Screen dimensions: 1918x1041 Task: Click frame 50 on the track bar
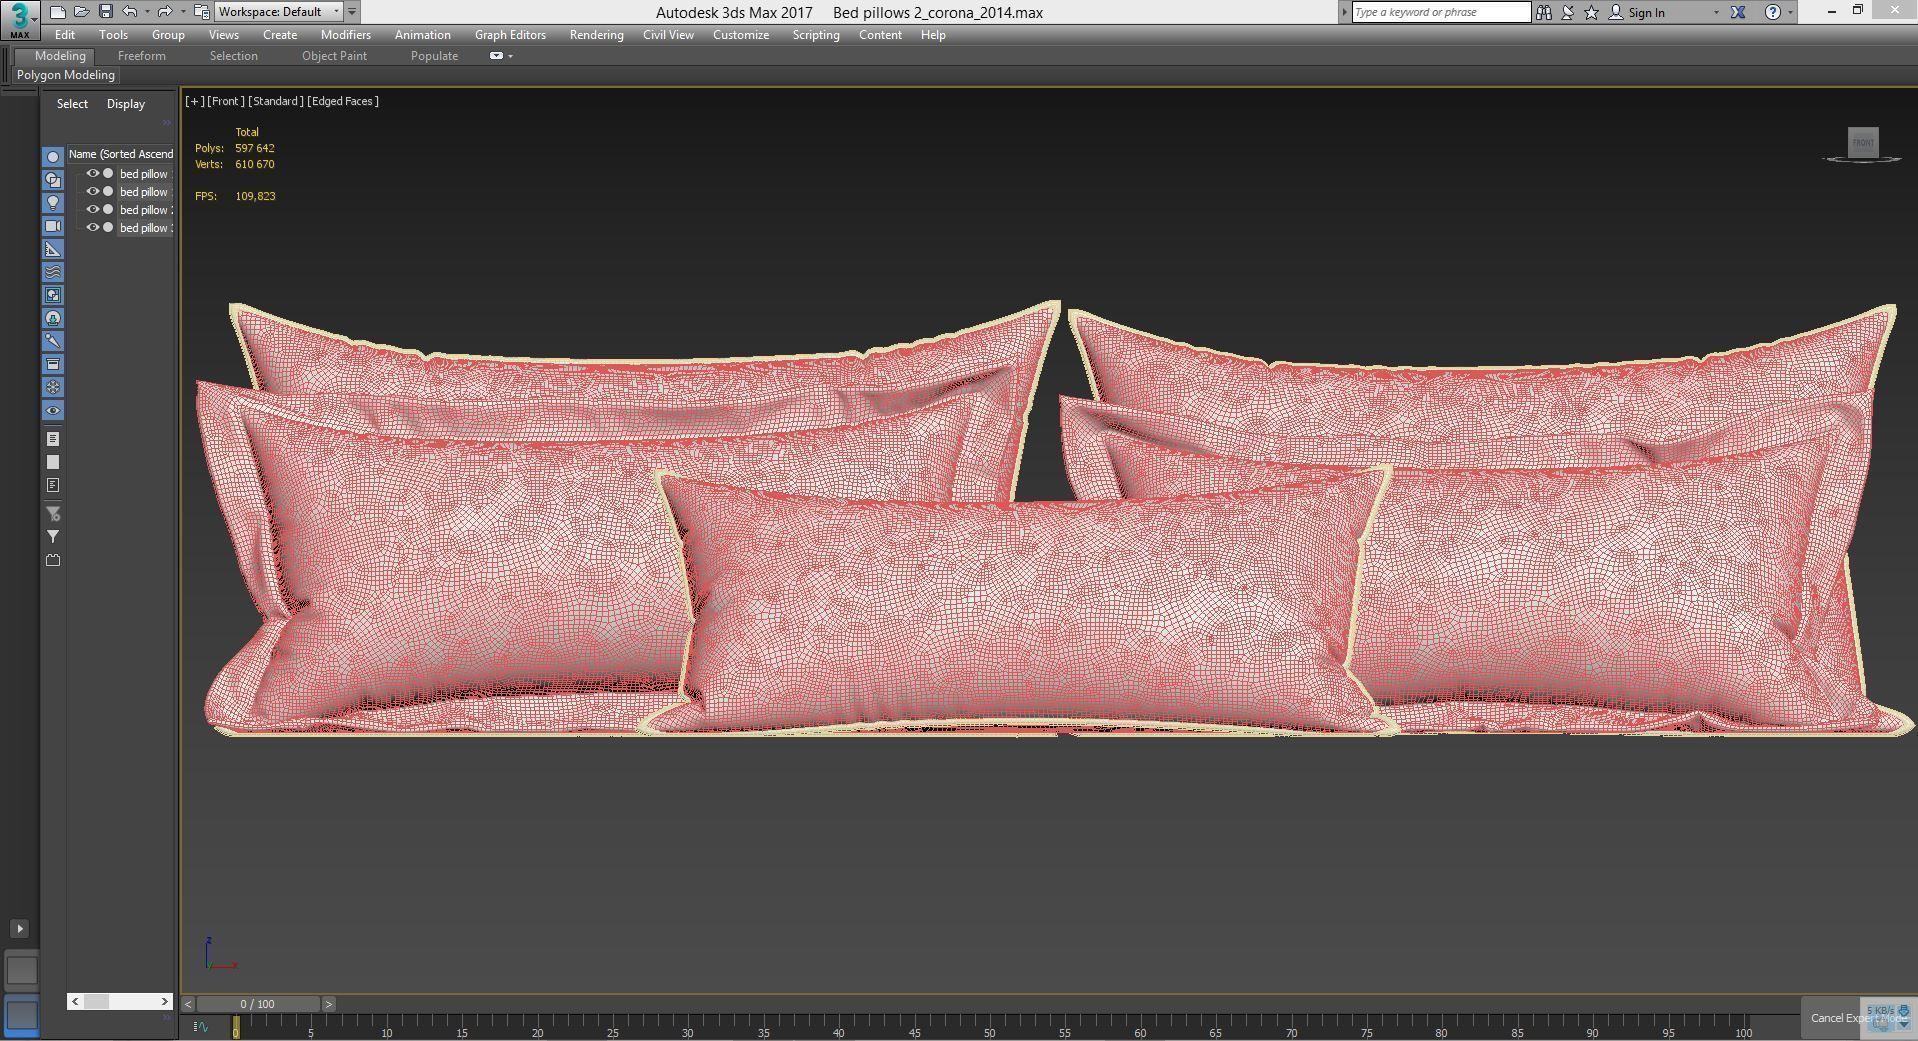click(989, 1027)
